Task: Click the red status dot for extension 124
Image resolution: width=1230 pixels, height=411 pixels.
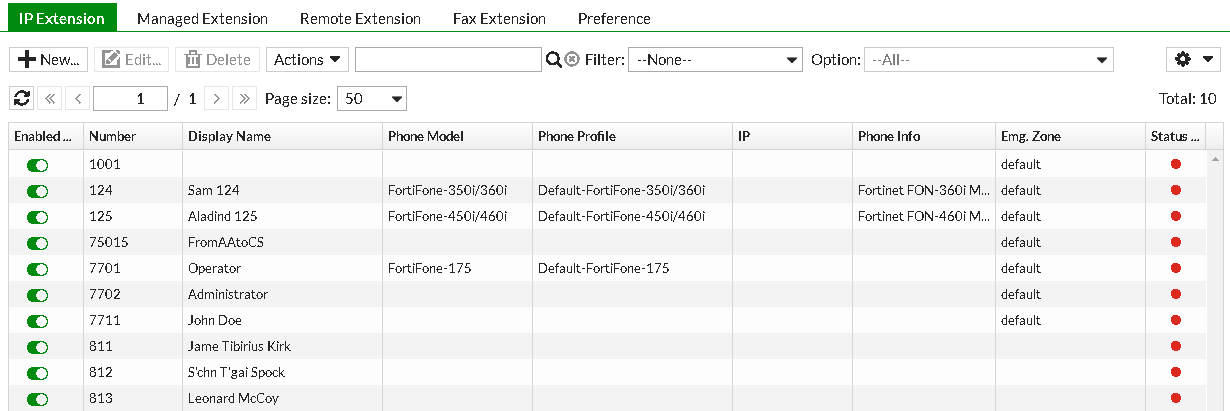Action: pyautogui.click(x=1176, y=190)
